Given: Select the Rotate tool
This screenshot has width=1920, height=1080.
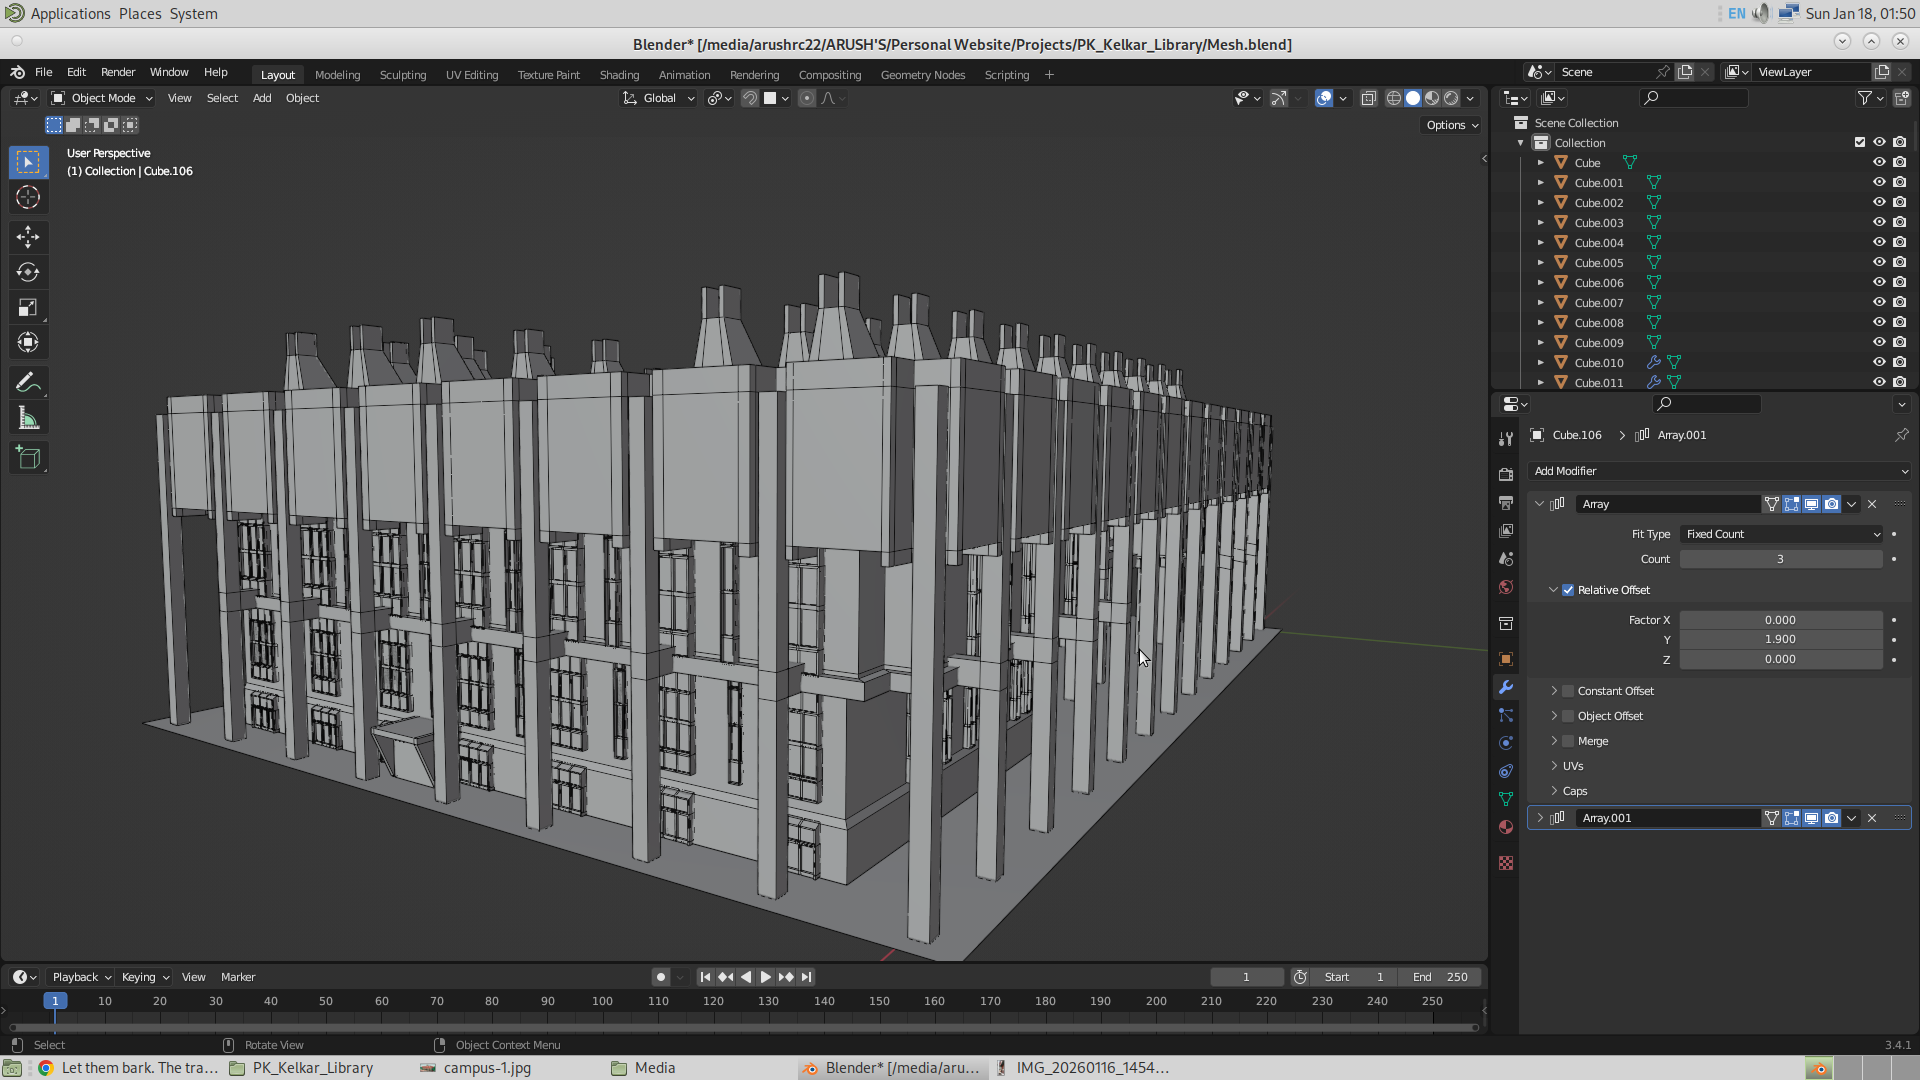Looking at the screenshot, I should (x=28, y=272).
